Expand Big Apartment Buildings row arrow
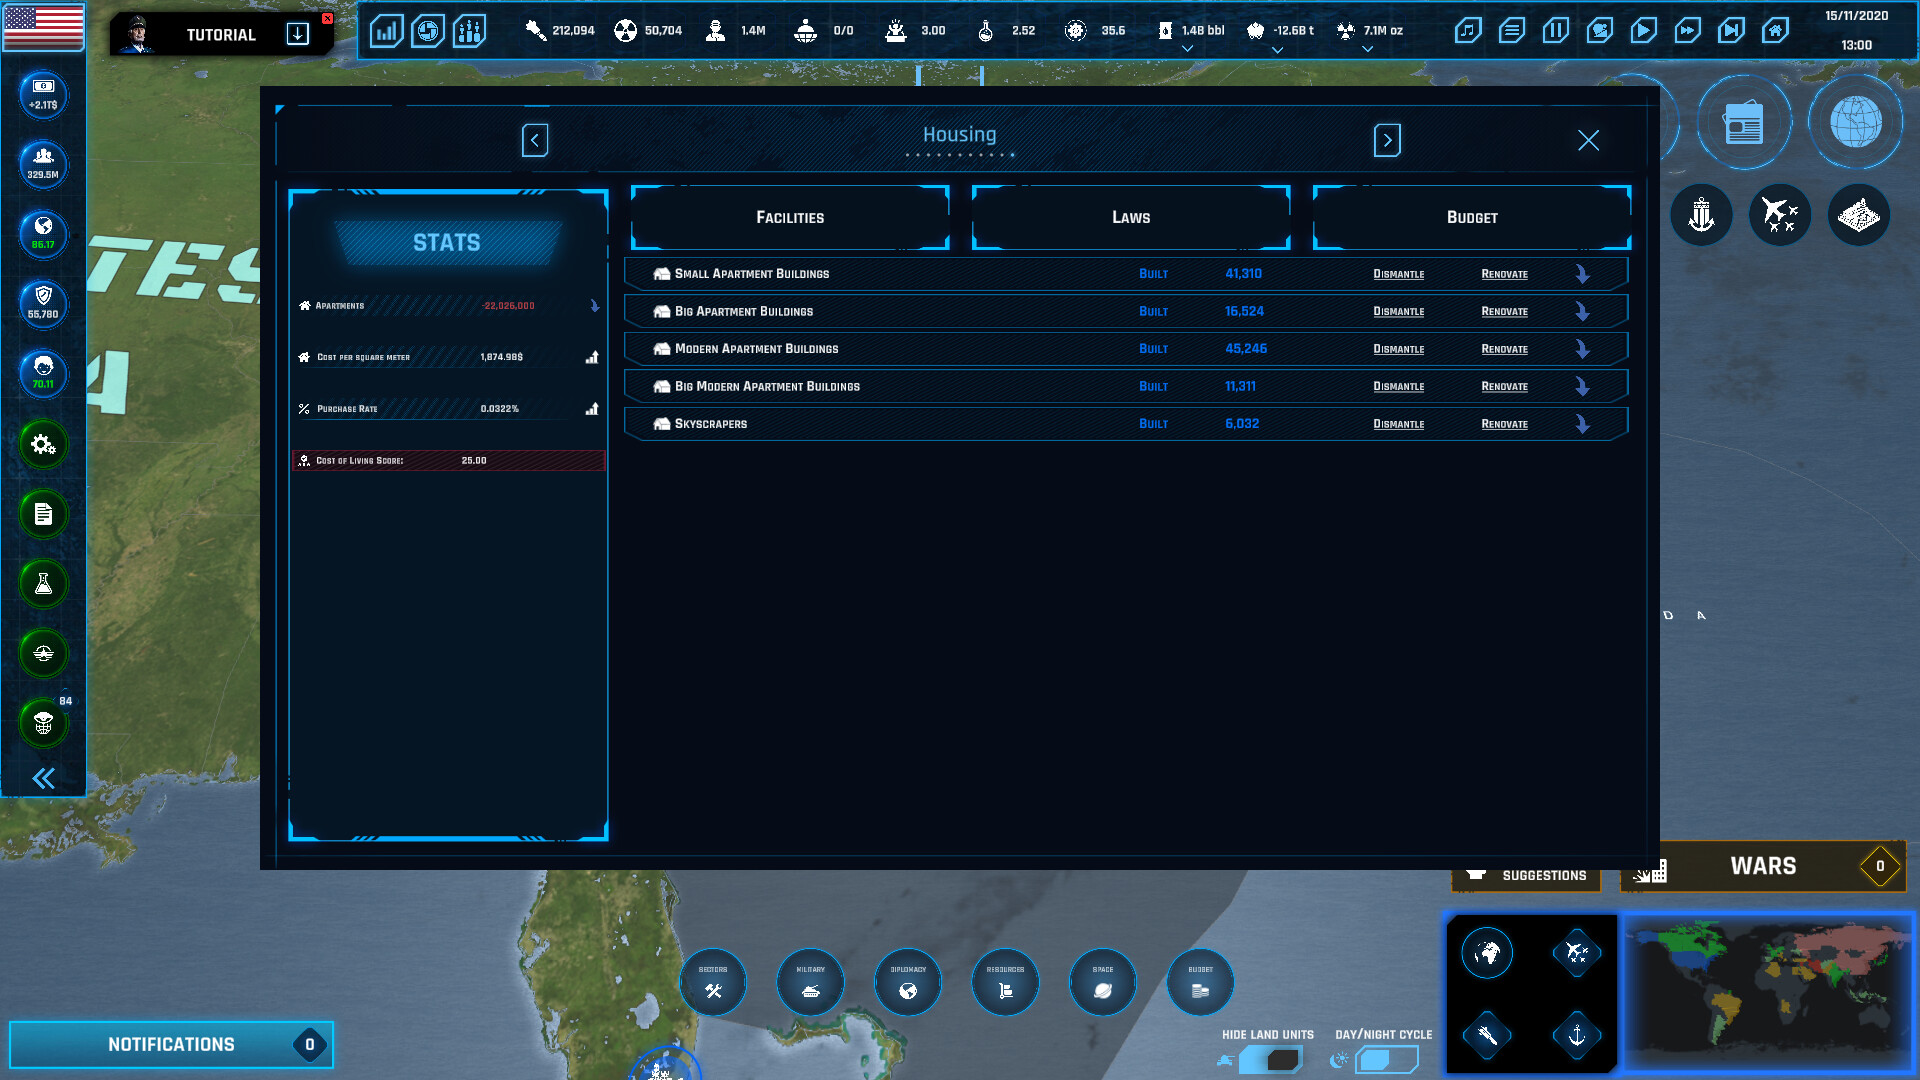This screenshot has height=1080, width=1920. point(1583,312)
